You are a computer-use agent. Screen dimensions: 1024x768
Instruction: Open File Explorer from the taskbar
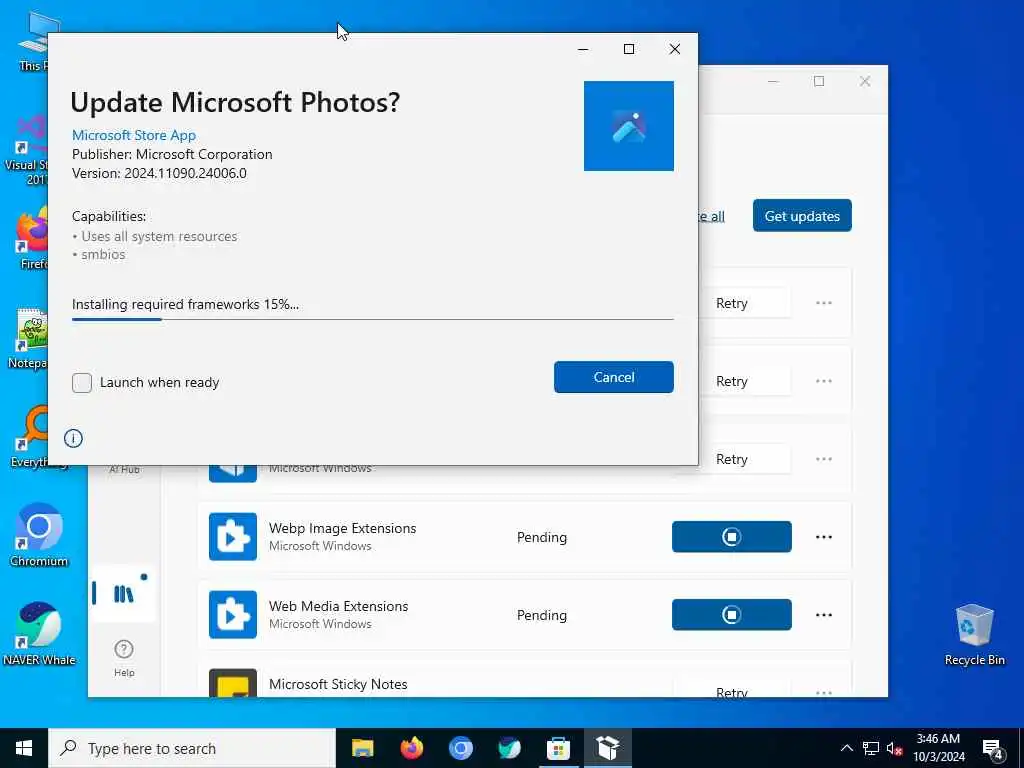pos(362,748)
